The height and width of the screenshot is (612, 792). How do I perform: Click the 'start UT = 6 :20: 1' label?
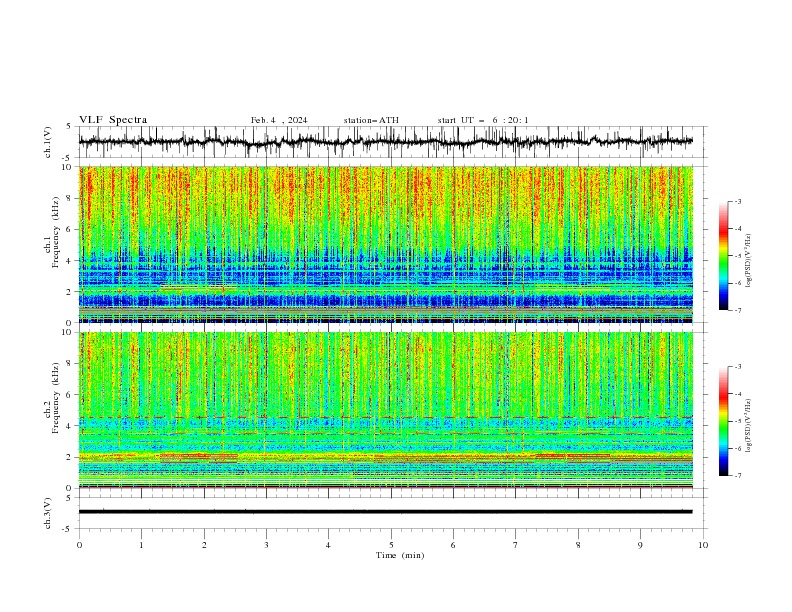point(483,120)
